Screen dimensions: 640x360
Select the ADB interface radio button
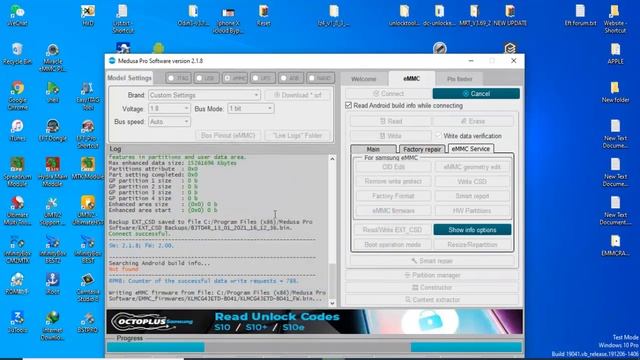[291, 78]
